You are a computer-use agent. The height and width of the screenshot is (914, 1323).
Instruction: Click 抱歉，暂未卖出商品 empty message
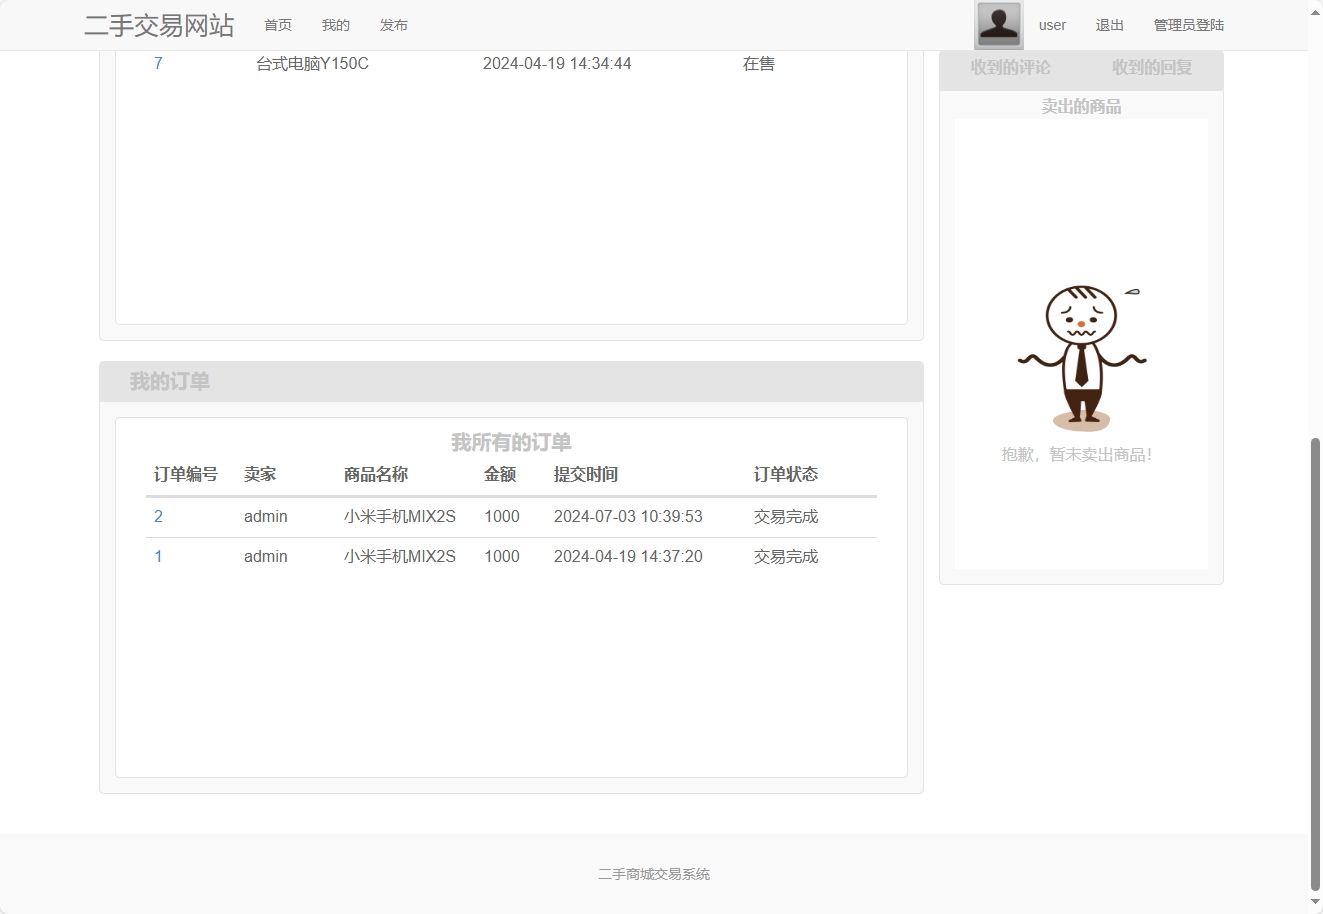pyautogui.click(x=1078, y=454)
